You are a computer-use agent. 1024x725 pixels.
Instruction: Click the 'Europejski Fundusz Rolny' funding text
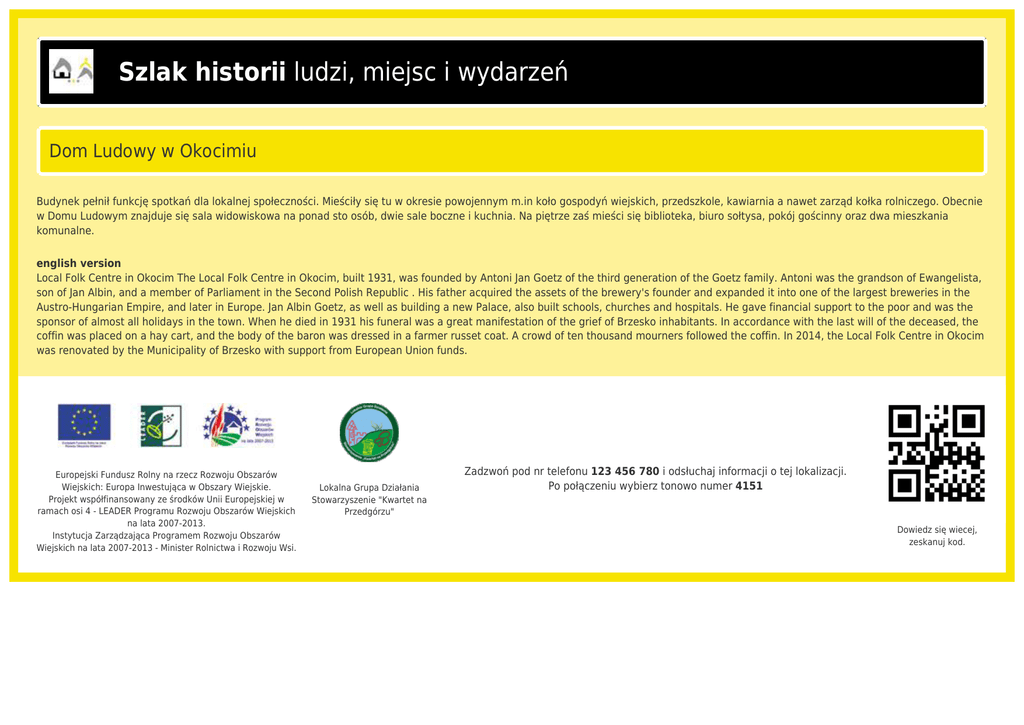[166, 474]
